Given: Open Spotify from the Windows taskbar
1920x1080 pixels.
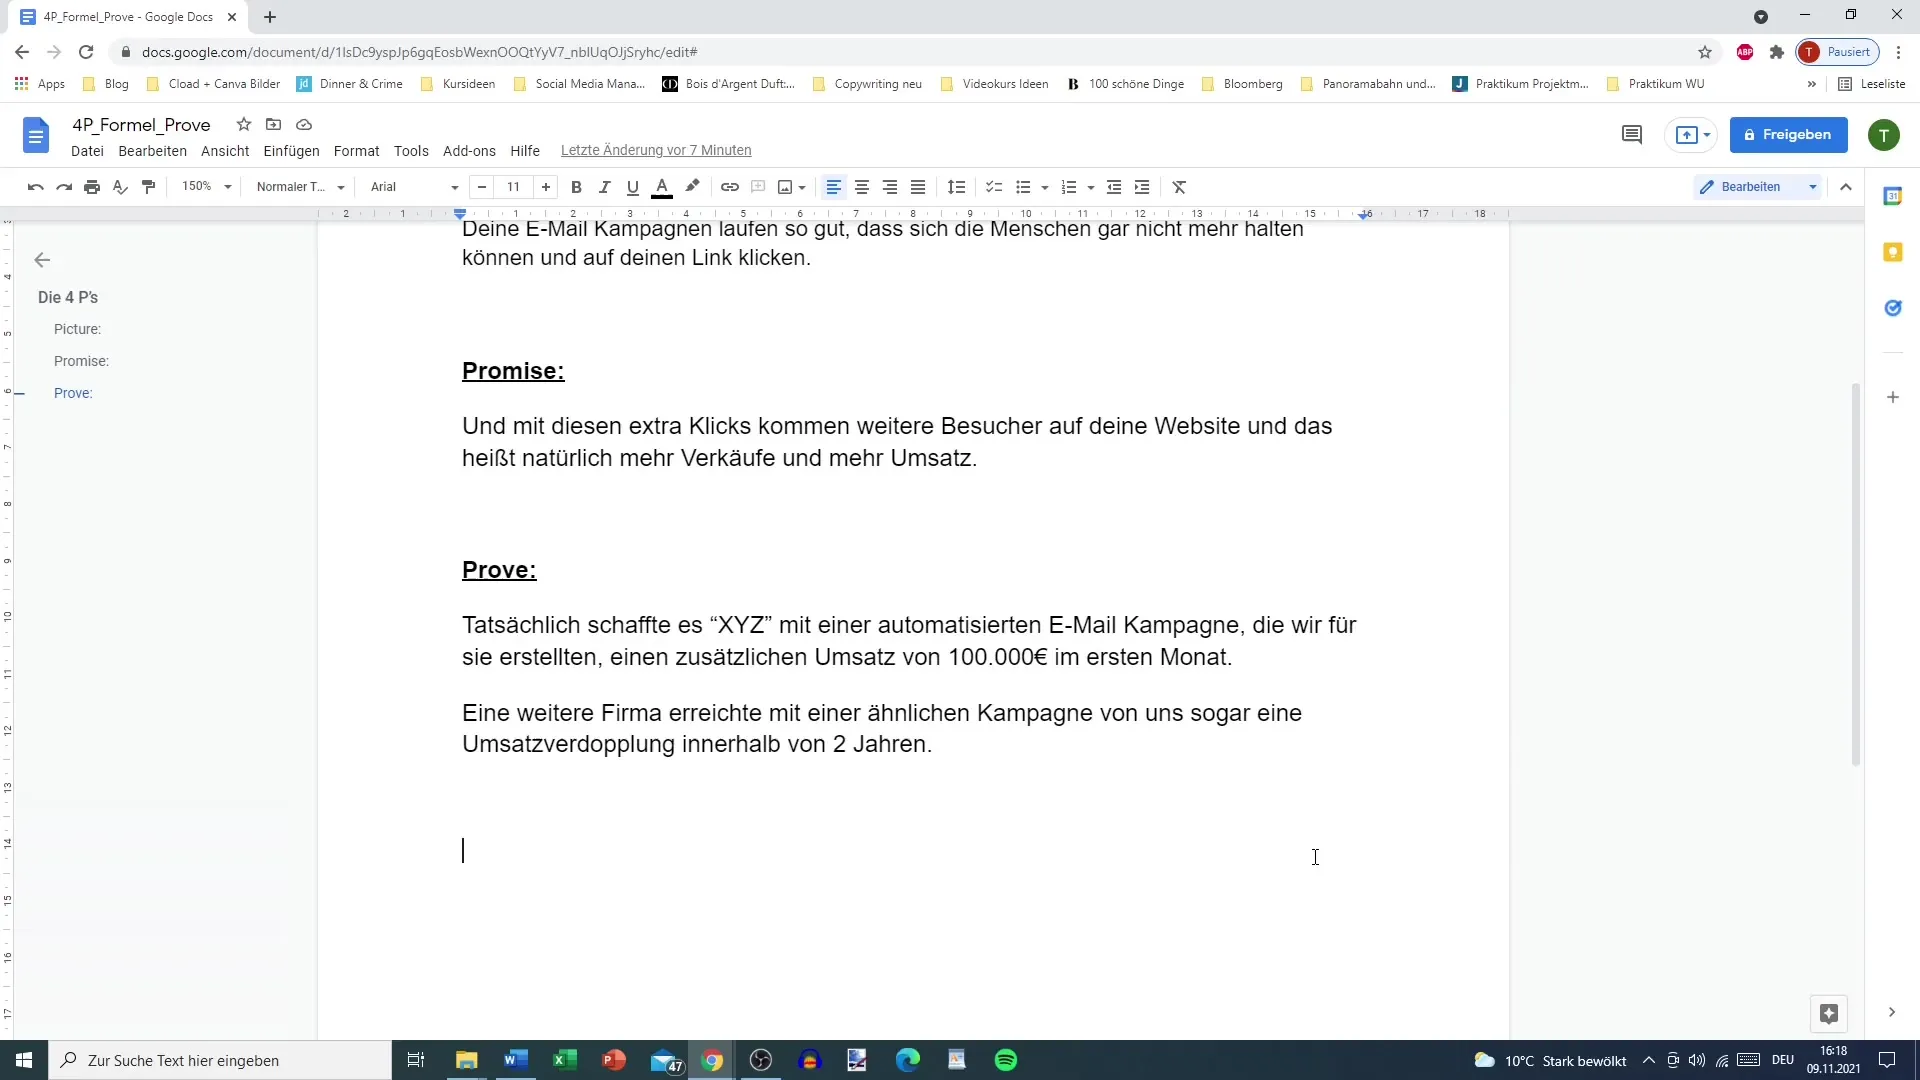Looking at the screenshot, I should pos(1006,1060).
